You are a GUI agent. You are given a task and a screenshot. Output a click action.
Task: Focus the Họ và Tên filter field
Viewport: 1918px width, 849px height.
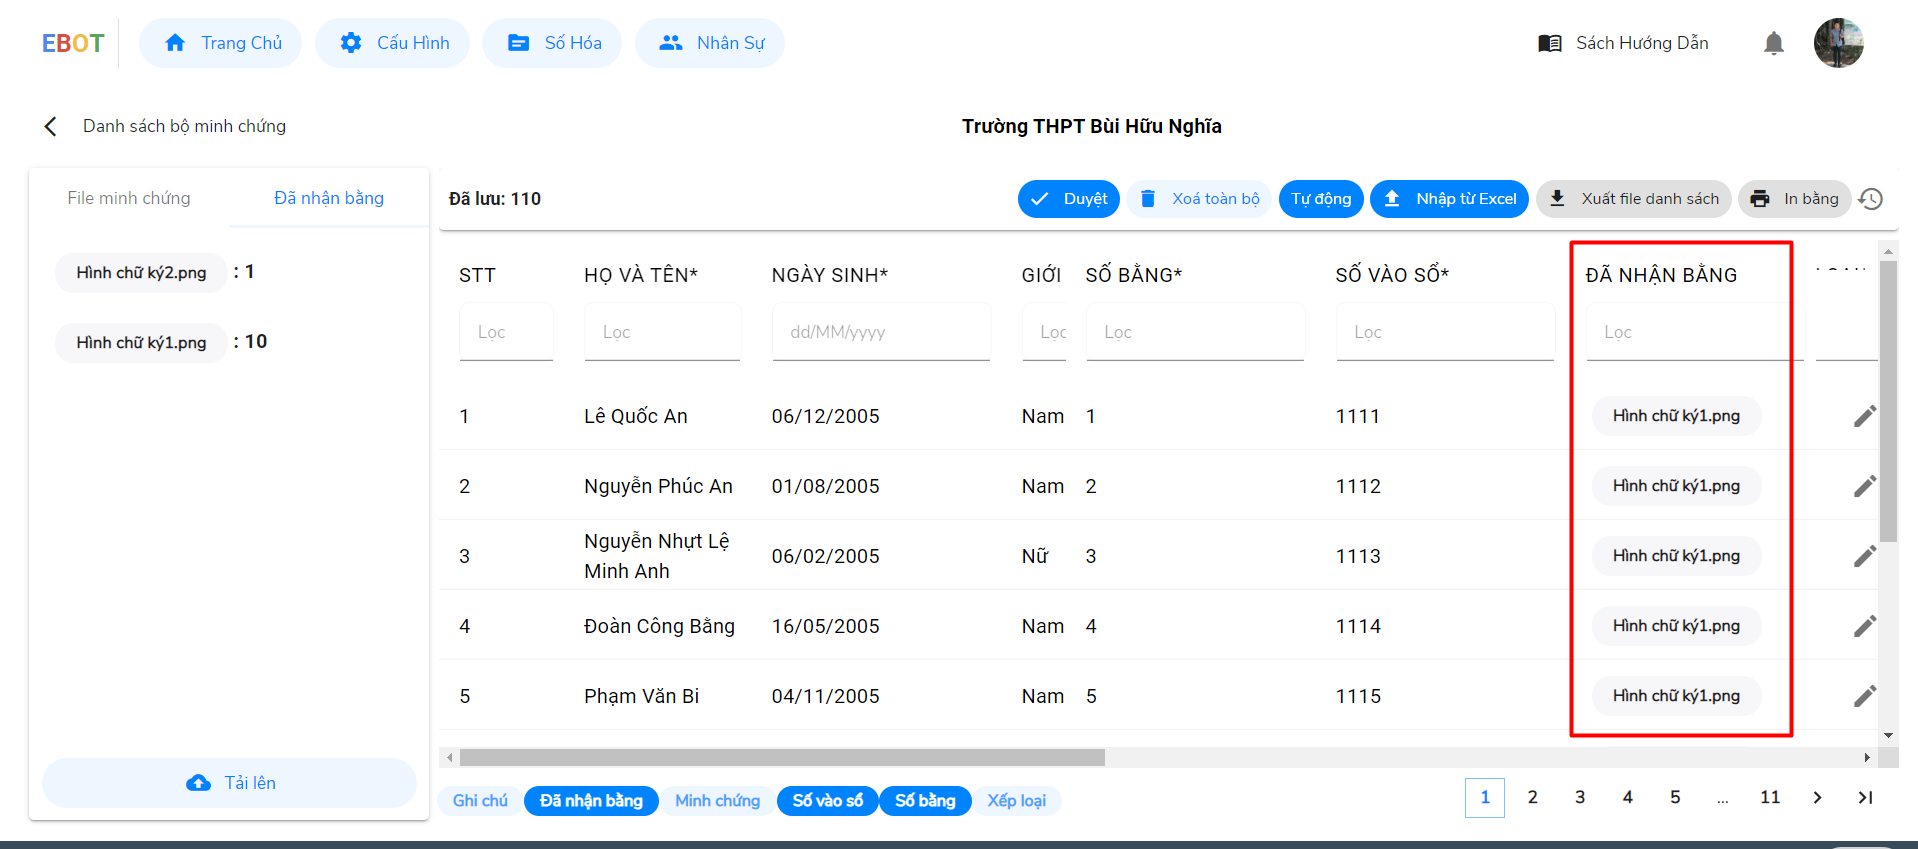click(x=662, y=332)
